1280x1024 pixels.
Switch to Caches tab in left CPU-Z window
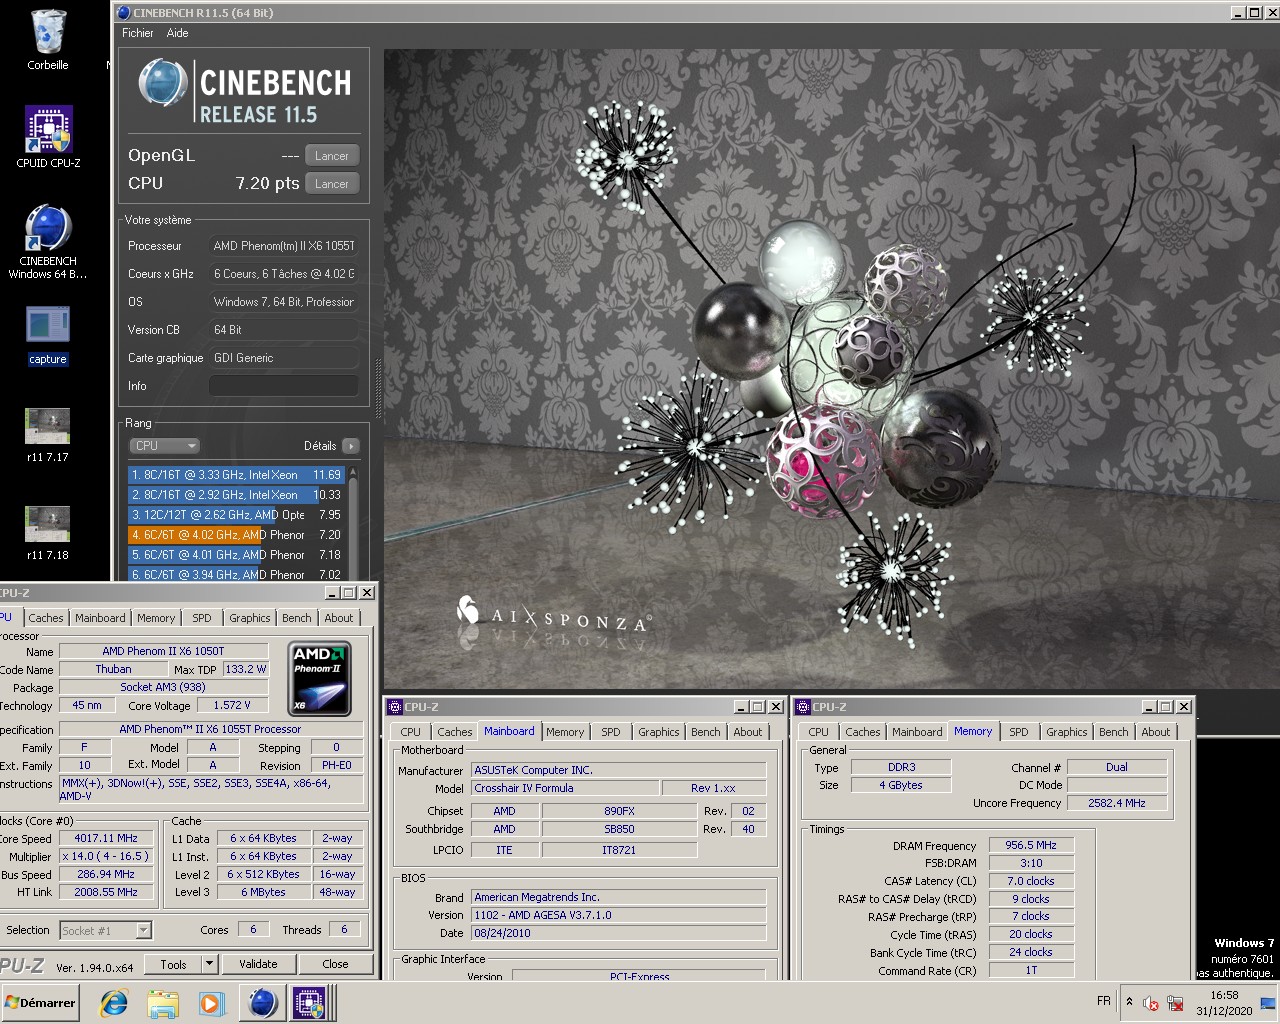46,618
